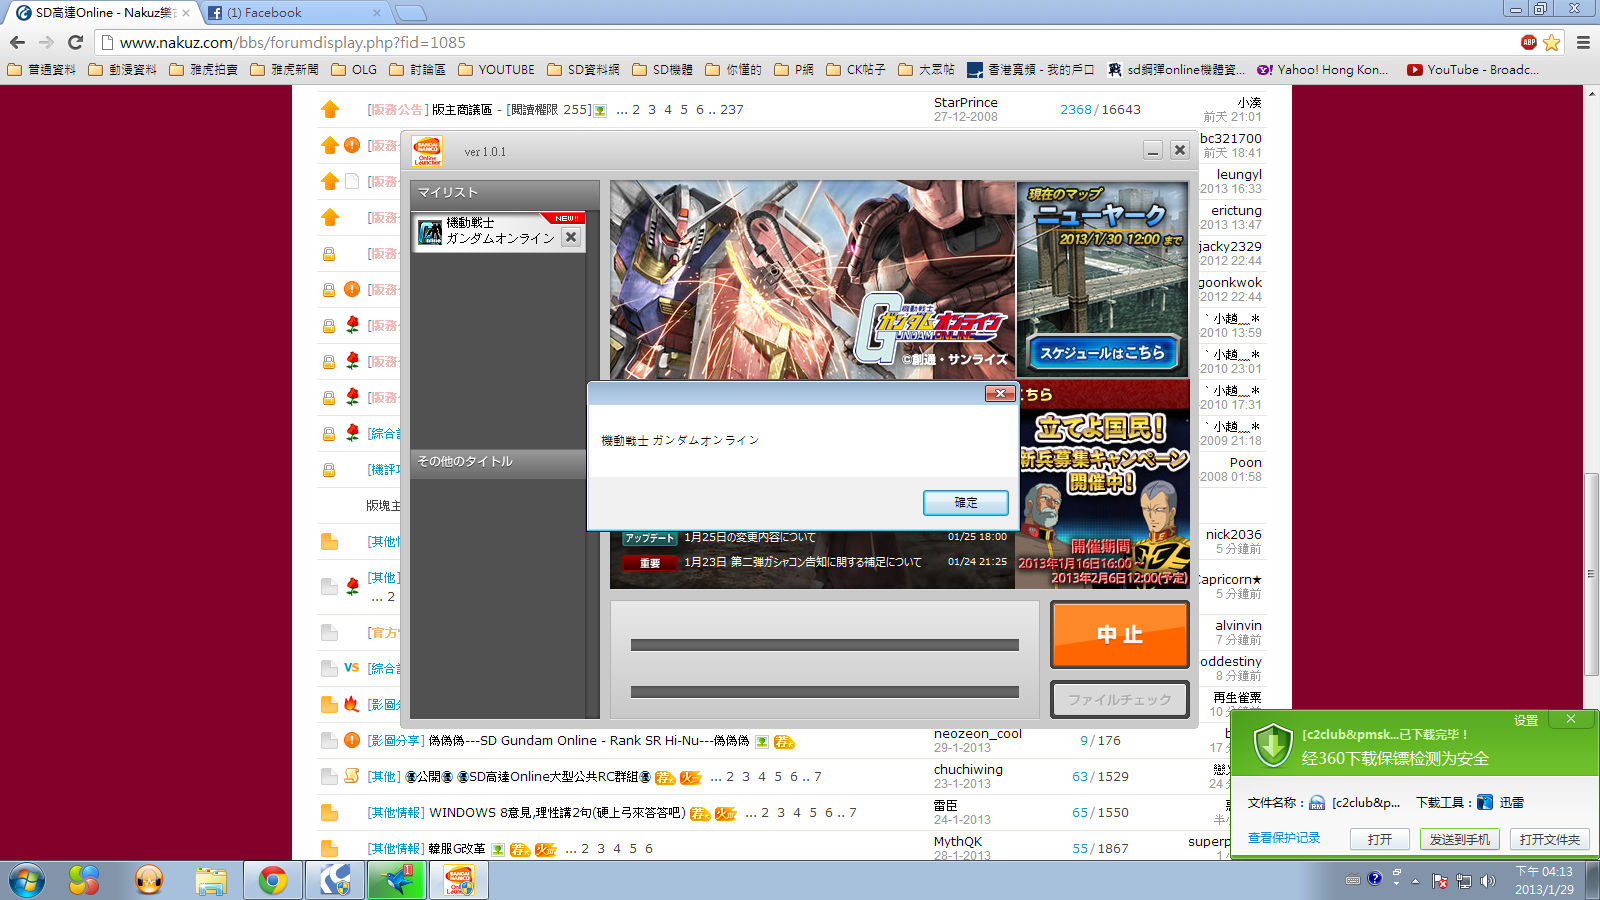This screenshot has width=1600, height=900.
Task: Remove Gundam Online from My List with X
Action: [571, 237]
